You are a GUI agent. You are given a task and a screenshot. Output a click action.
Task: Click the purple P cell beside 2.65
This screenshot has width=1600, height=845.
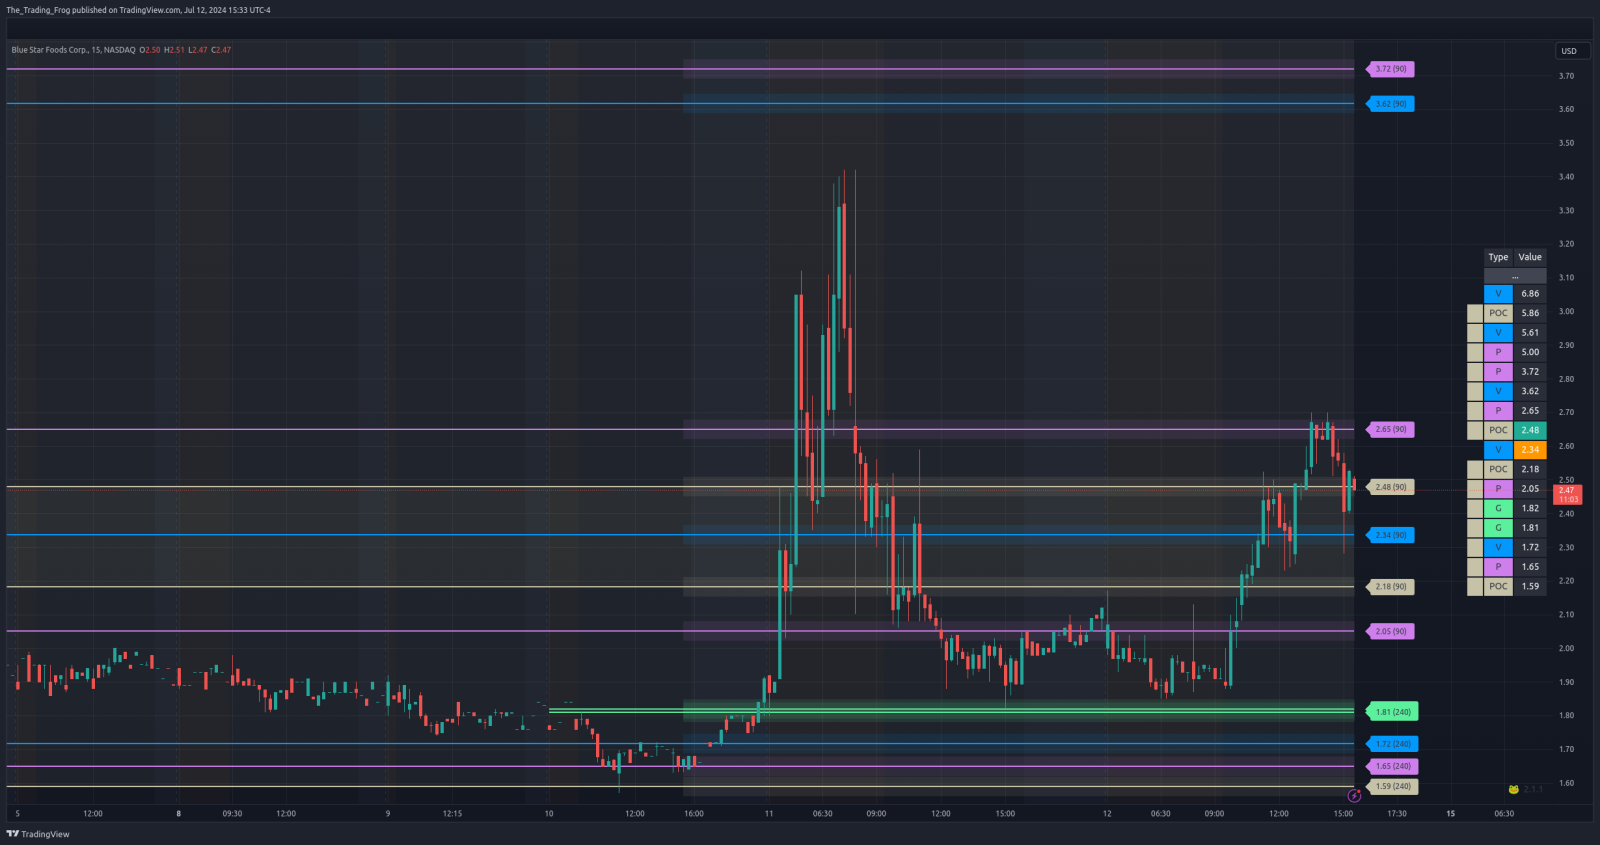point(1498,411)
